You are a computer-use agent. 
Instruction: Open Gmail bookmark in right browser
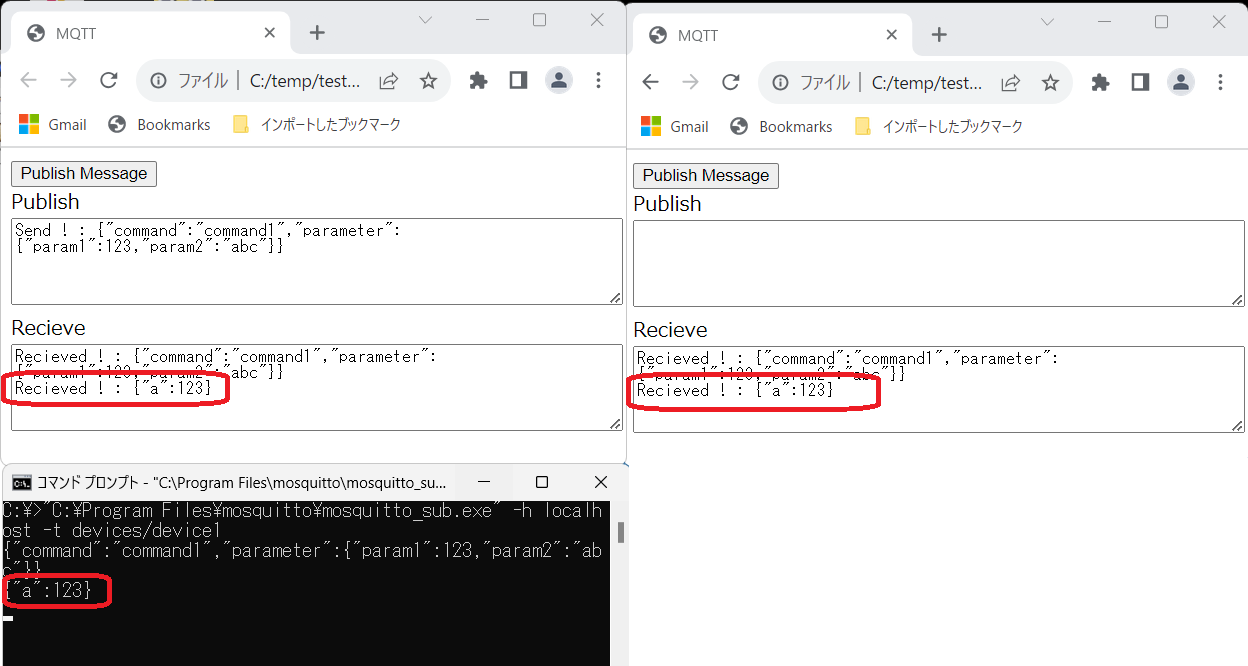pyautogui.click(x=675, y=127)
